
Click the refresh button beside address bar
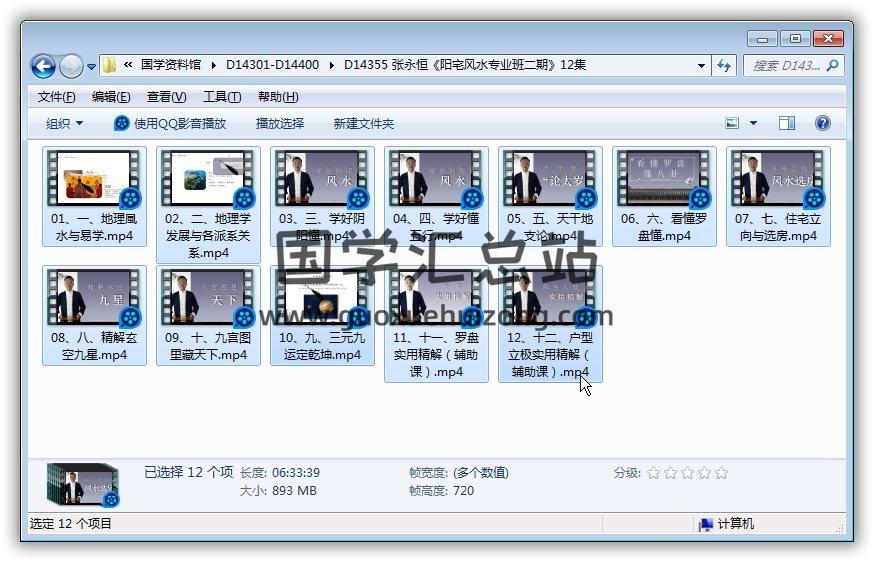coord(724,66)
